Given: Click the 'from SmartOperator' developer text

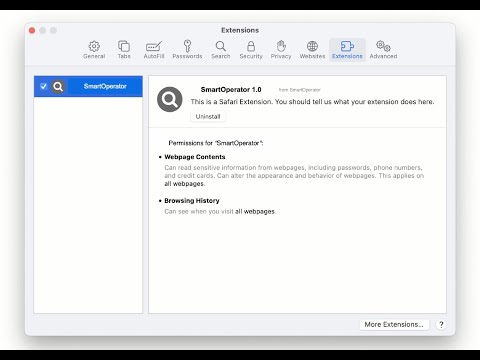Looking at the screenshot, I should tap(300, 90).
